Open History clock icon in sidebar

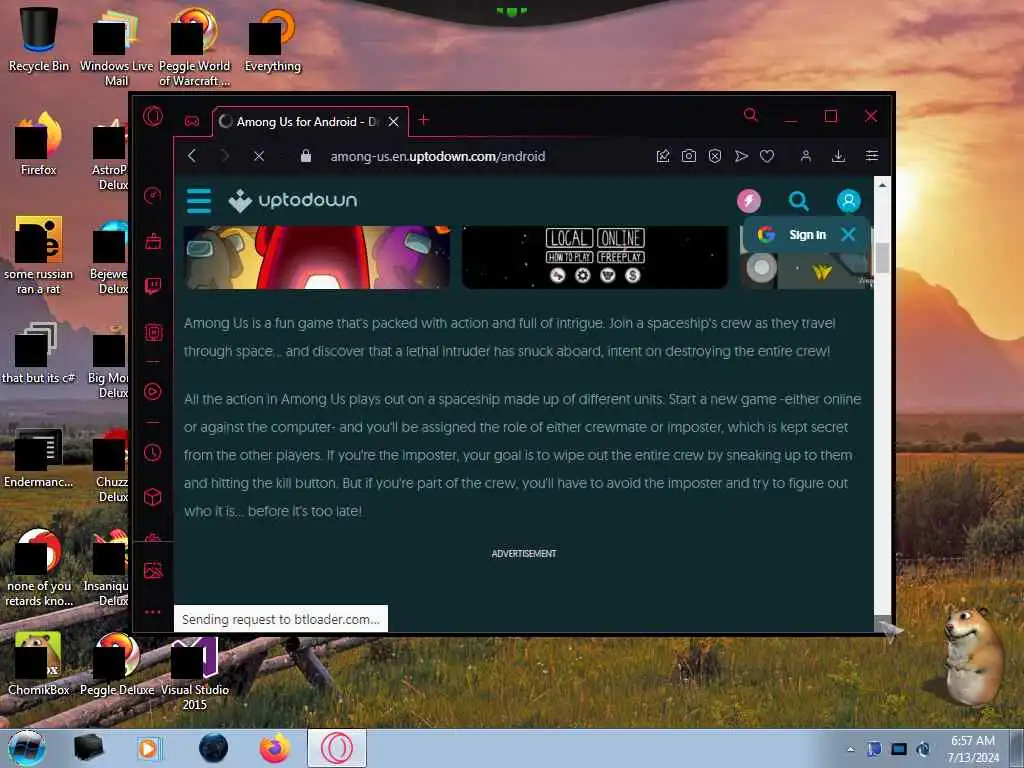(x=153, y=452)
